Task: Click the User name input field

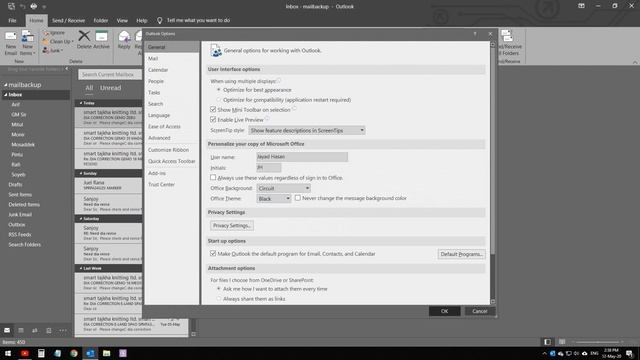Action: click(x=302, y=157)
